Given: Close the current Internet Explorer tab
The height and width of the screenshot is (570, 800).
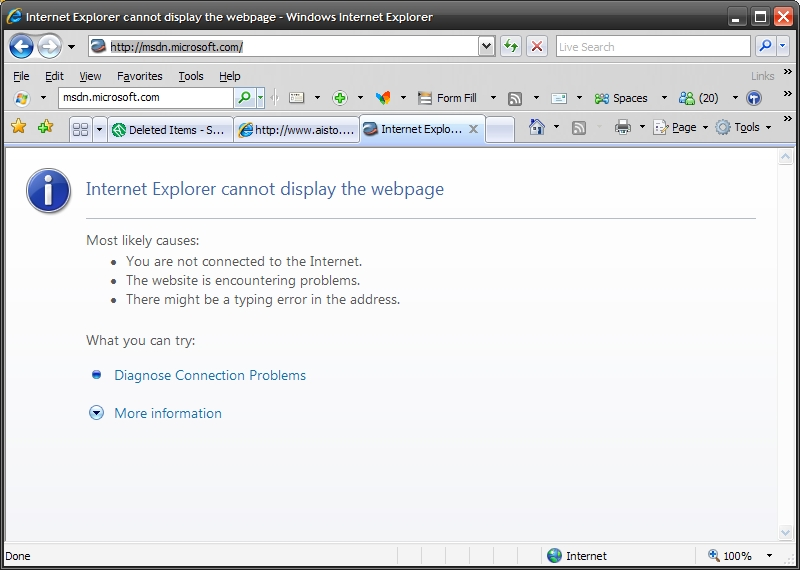Looking at the screenshot, I should (473, 129).
